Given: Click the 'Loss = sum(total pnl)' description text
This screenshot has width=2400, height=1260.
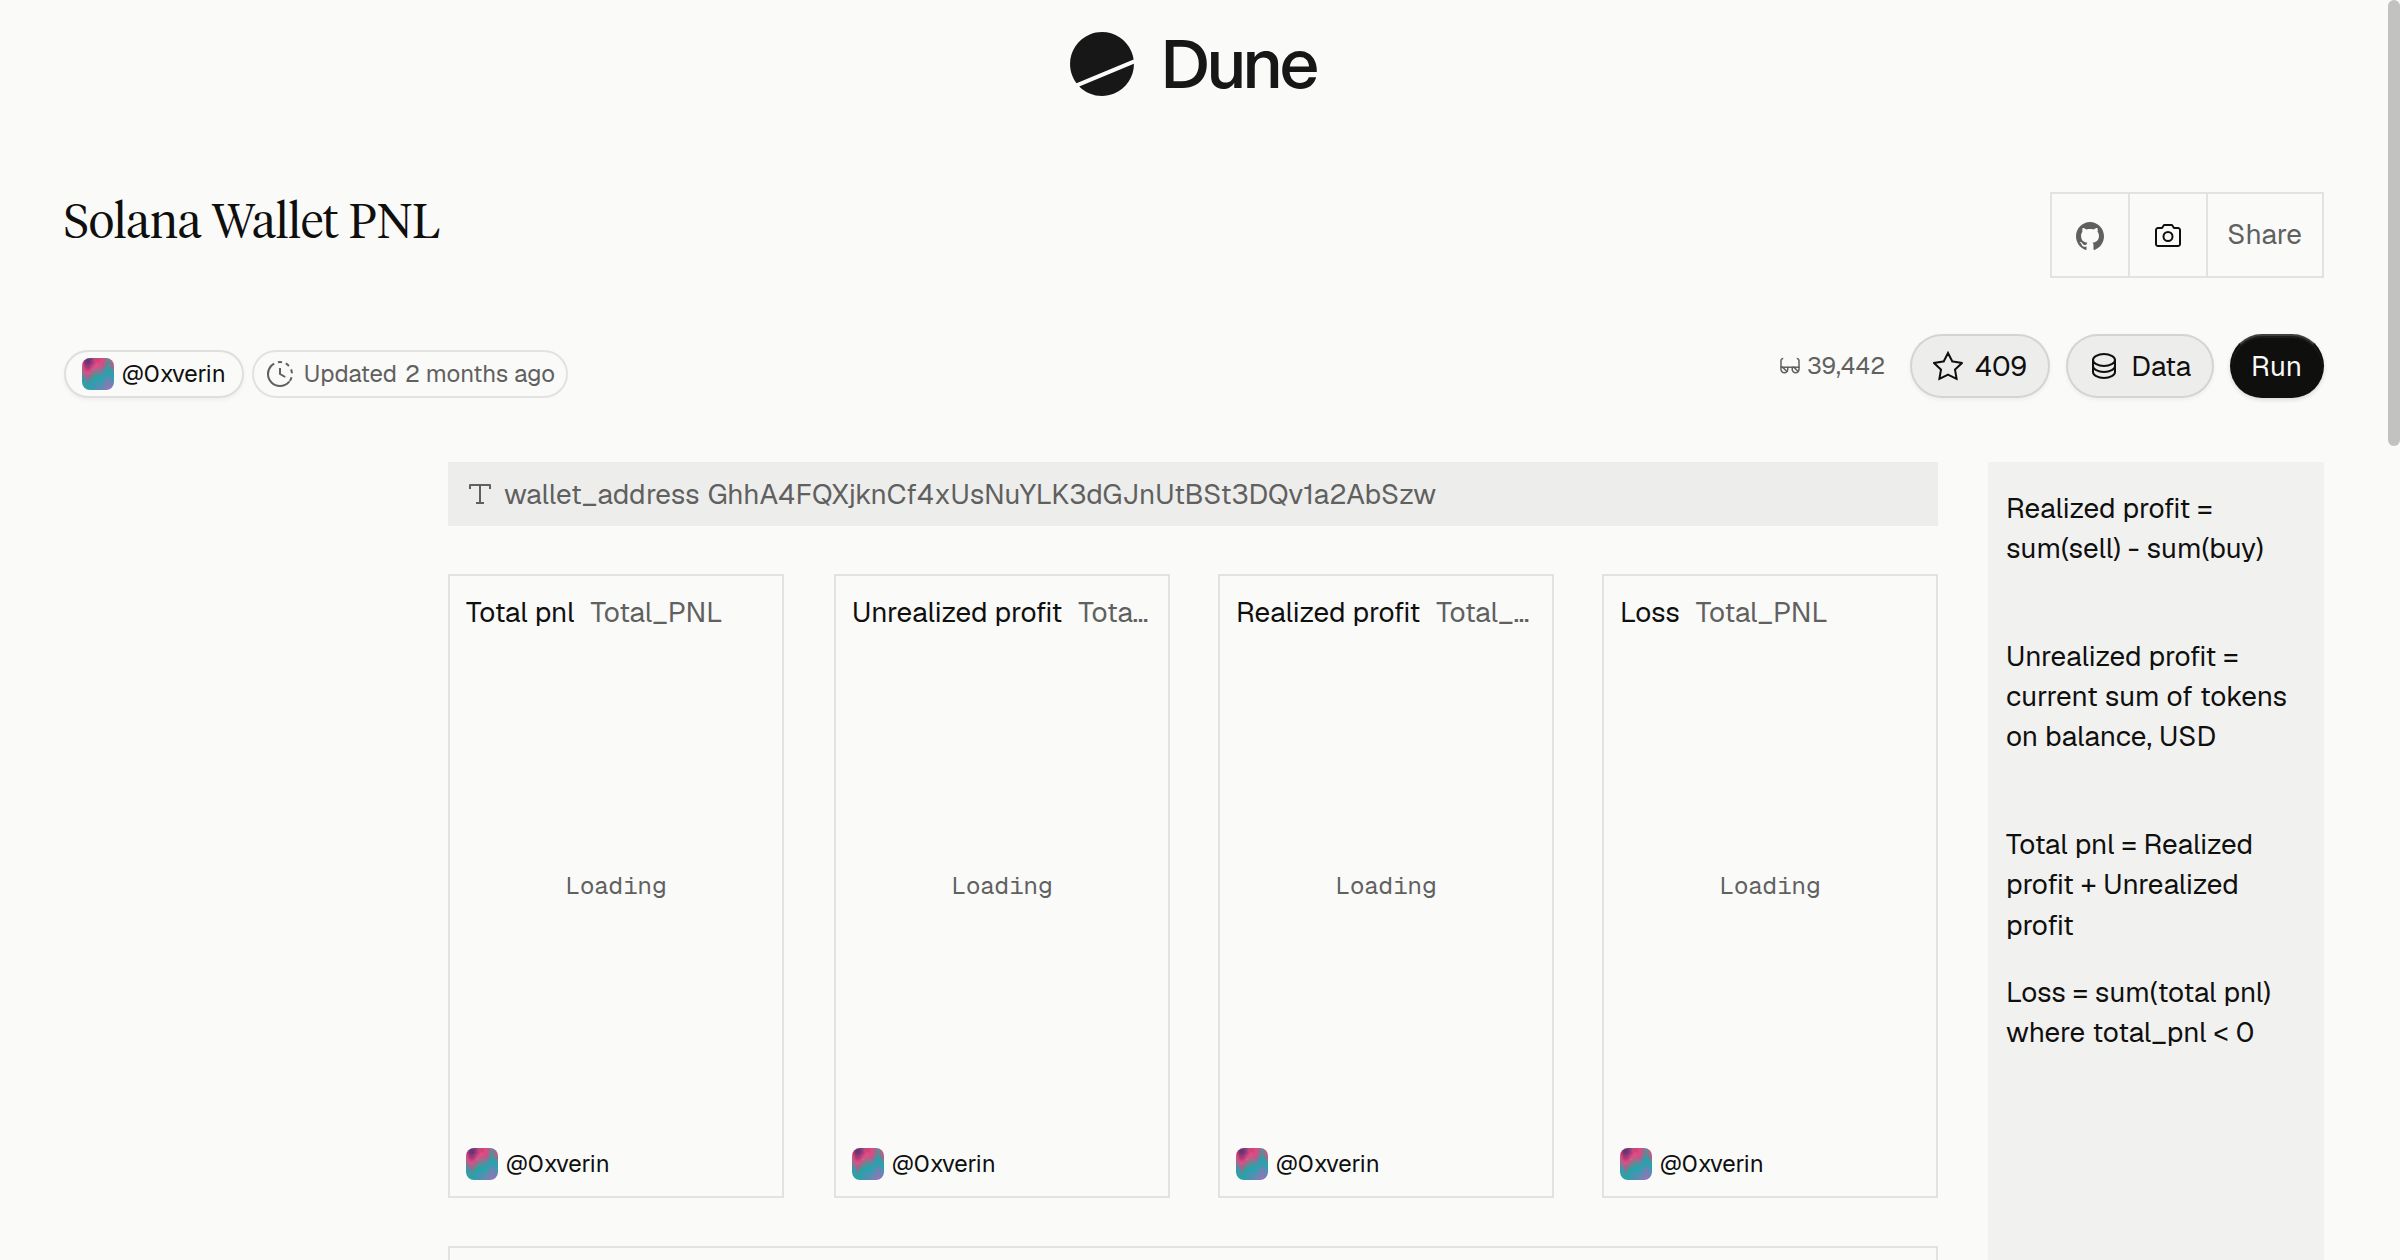Looking at the screenshot, I should pyautogui.click(x=2138, y=1012).
